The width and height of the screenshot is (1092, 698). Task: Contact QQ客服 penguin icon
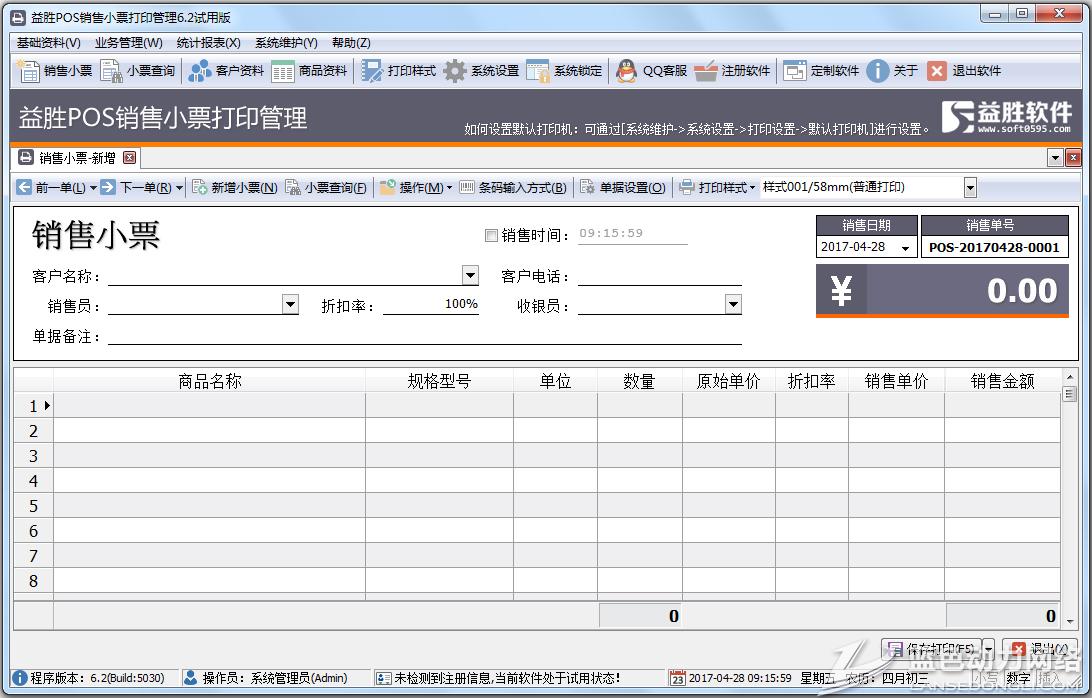tap(626, 71)
